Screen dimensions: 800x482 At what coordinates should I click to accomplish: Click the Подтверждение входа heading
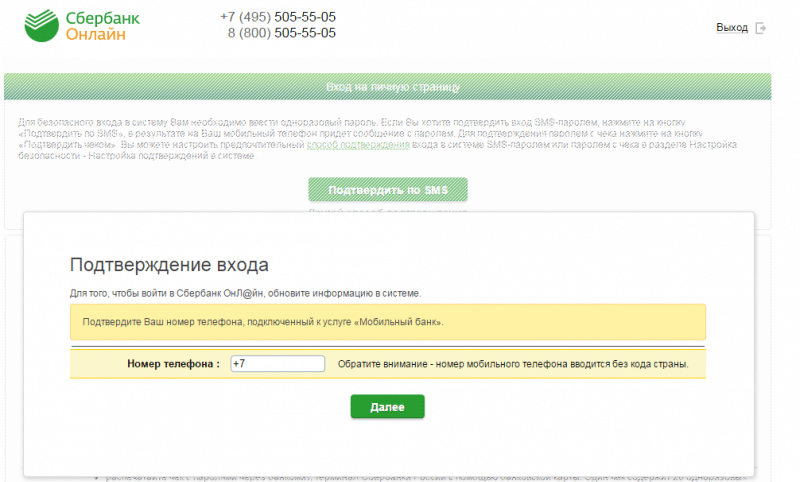point(169,265)
